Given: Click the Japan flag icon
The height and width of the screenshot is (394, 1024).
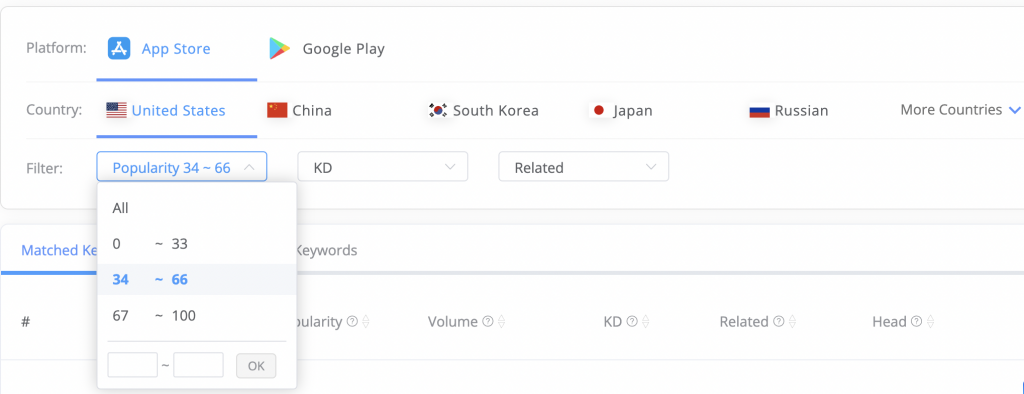Looking at the screenshot, I should [598, 110].
